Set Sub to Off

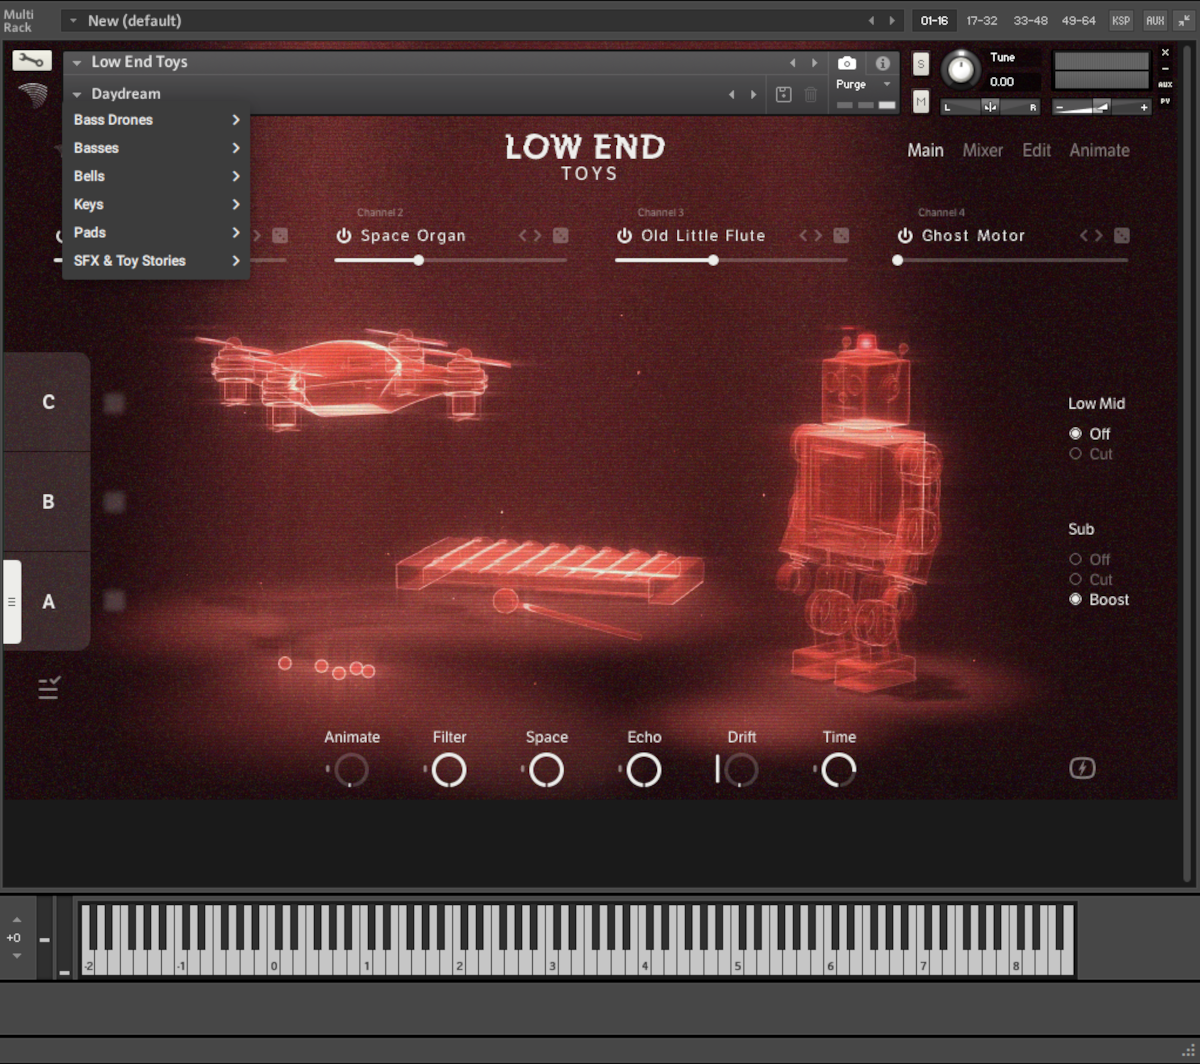click(x=1089, y=560)
